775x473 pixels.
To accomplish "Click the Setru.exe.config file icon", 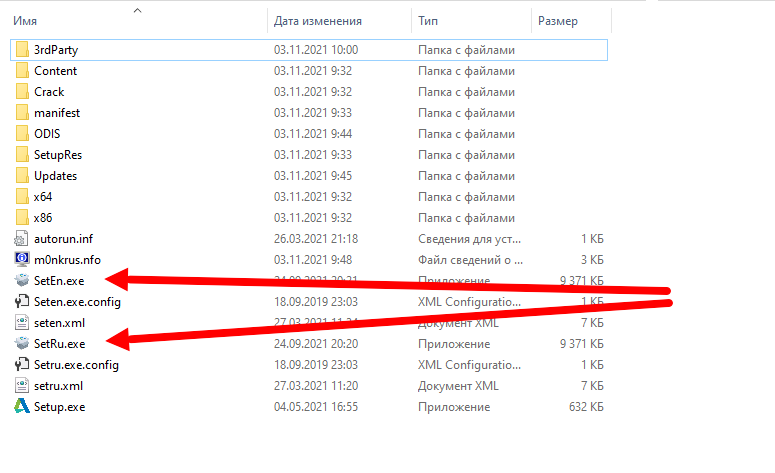I will [22, 365].
